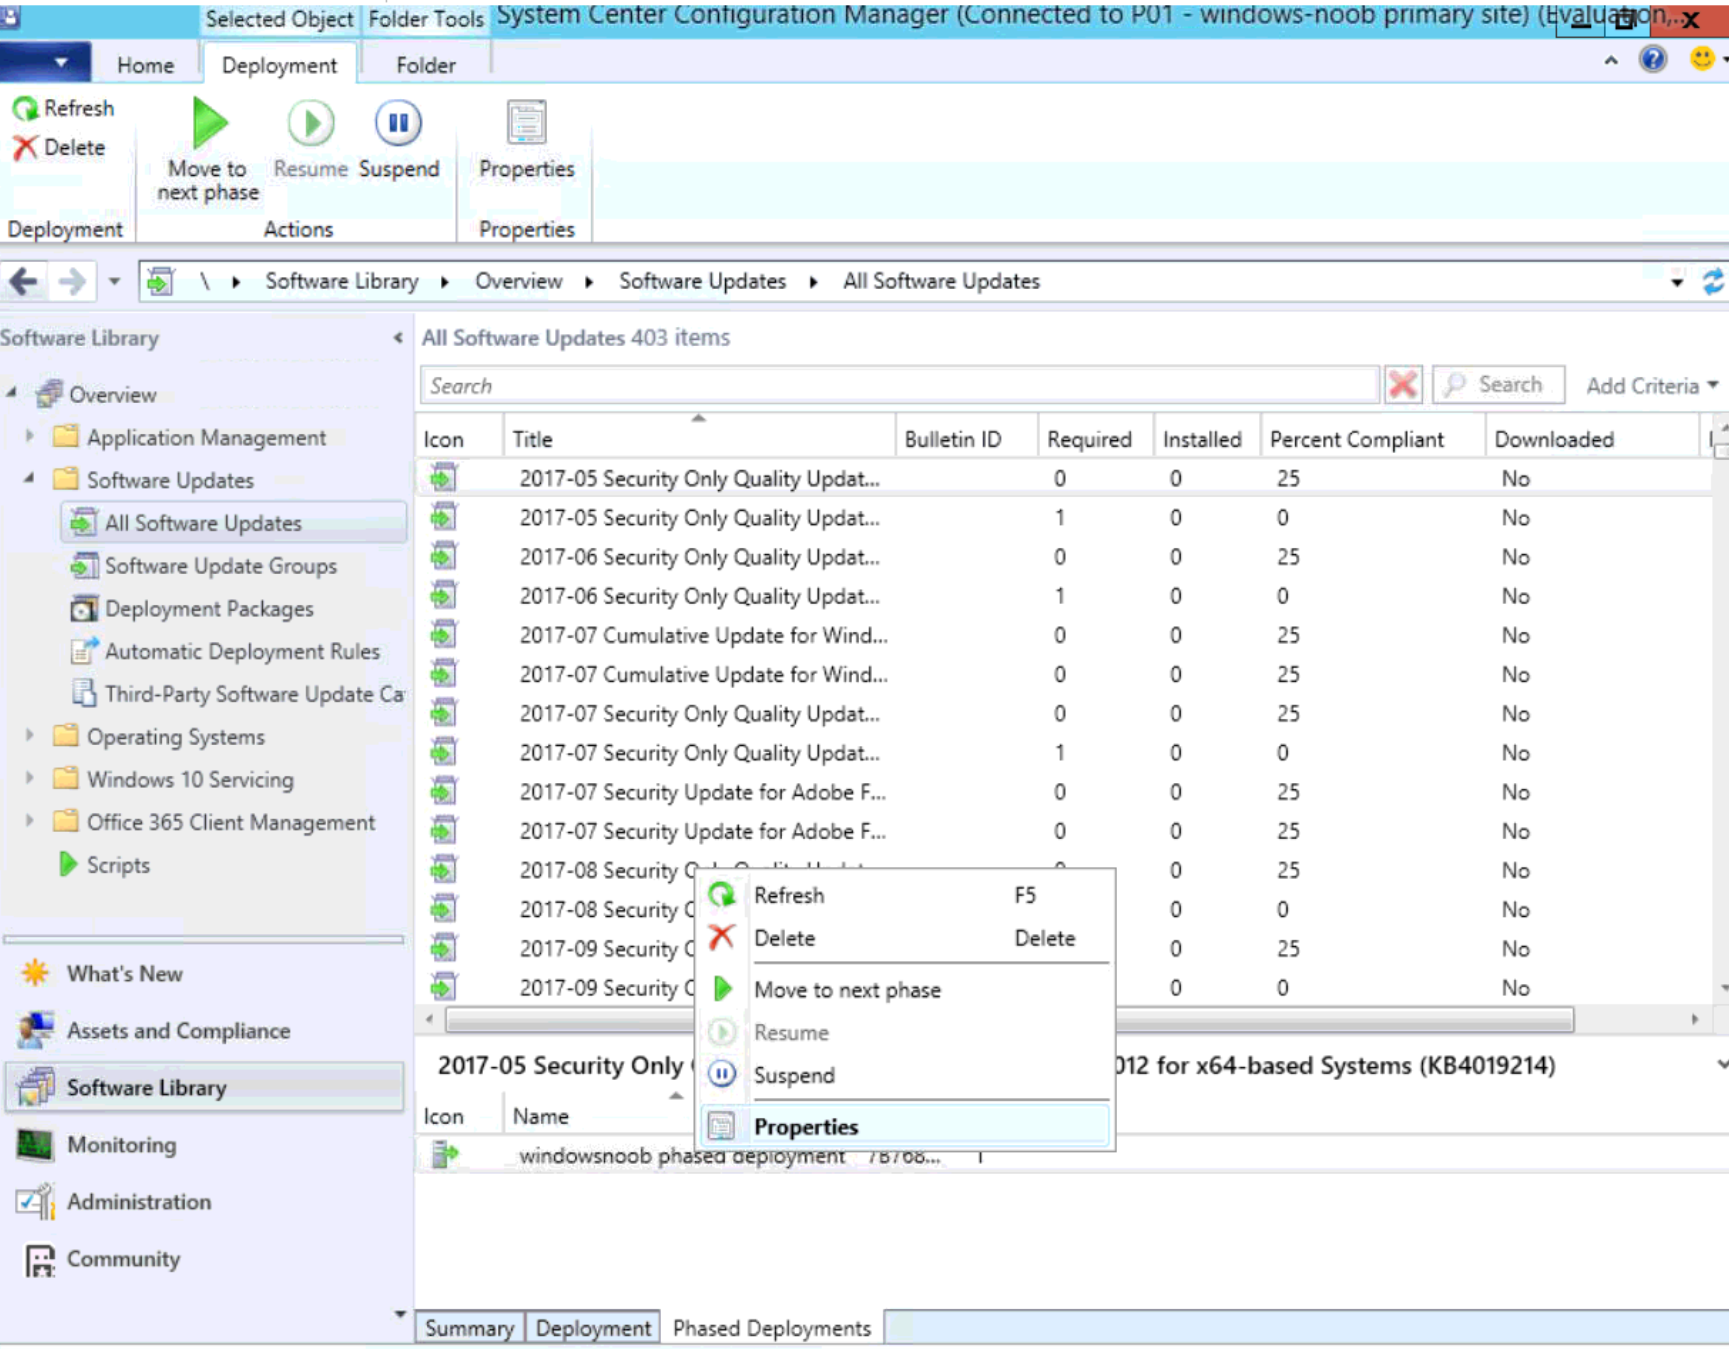This screenshot has height=1349, width=1729.
Task: Select the windowsnoob phased deployment row
Action: (1071, 1157)
